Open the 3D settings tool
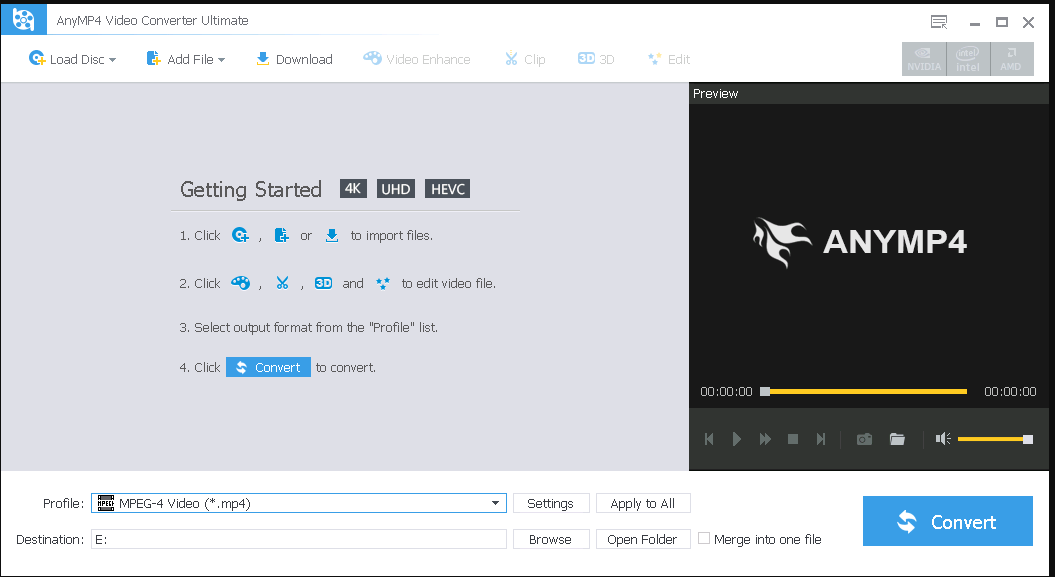The image size is (1055, 577). [x=596, y=59]
